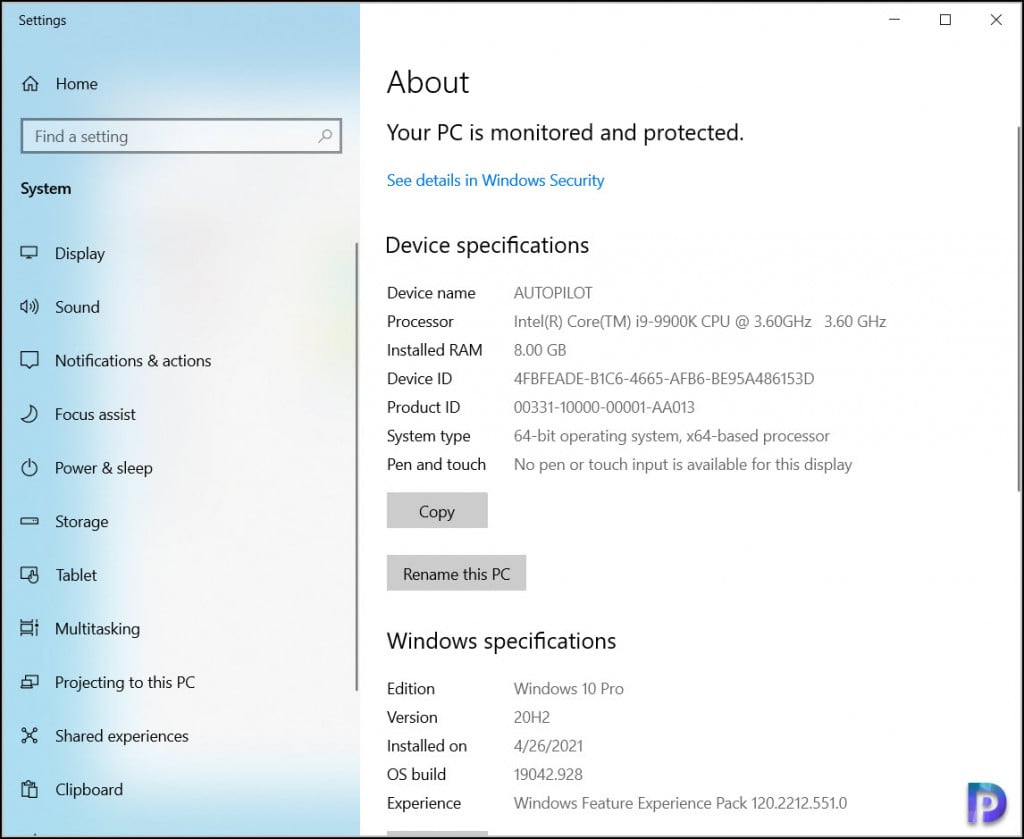Open the Home settings page
1024x839 pixels.
click(76, 84)
